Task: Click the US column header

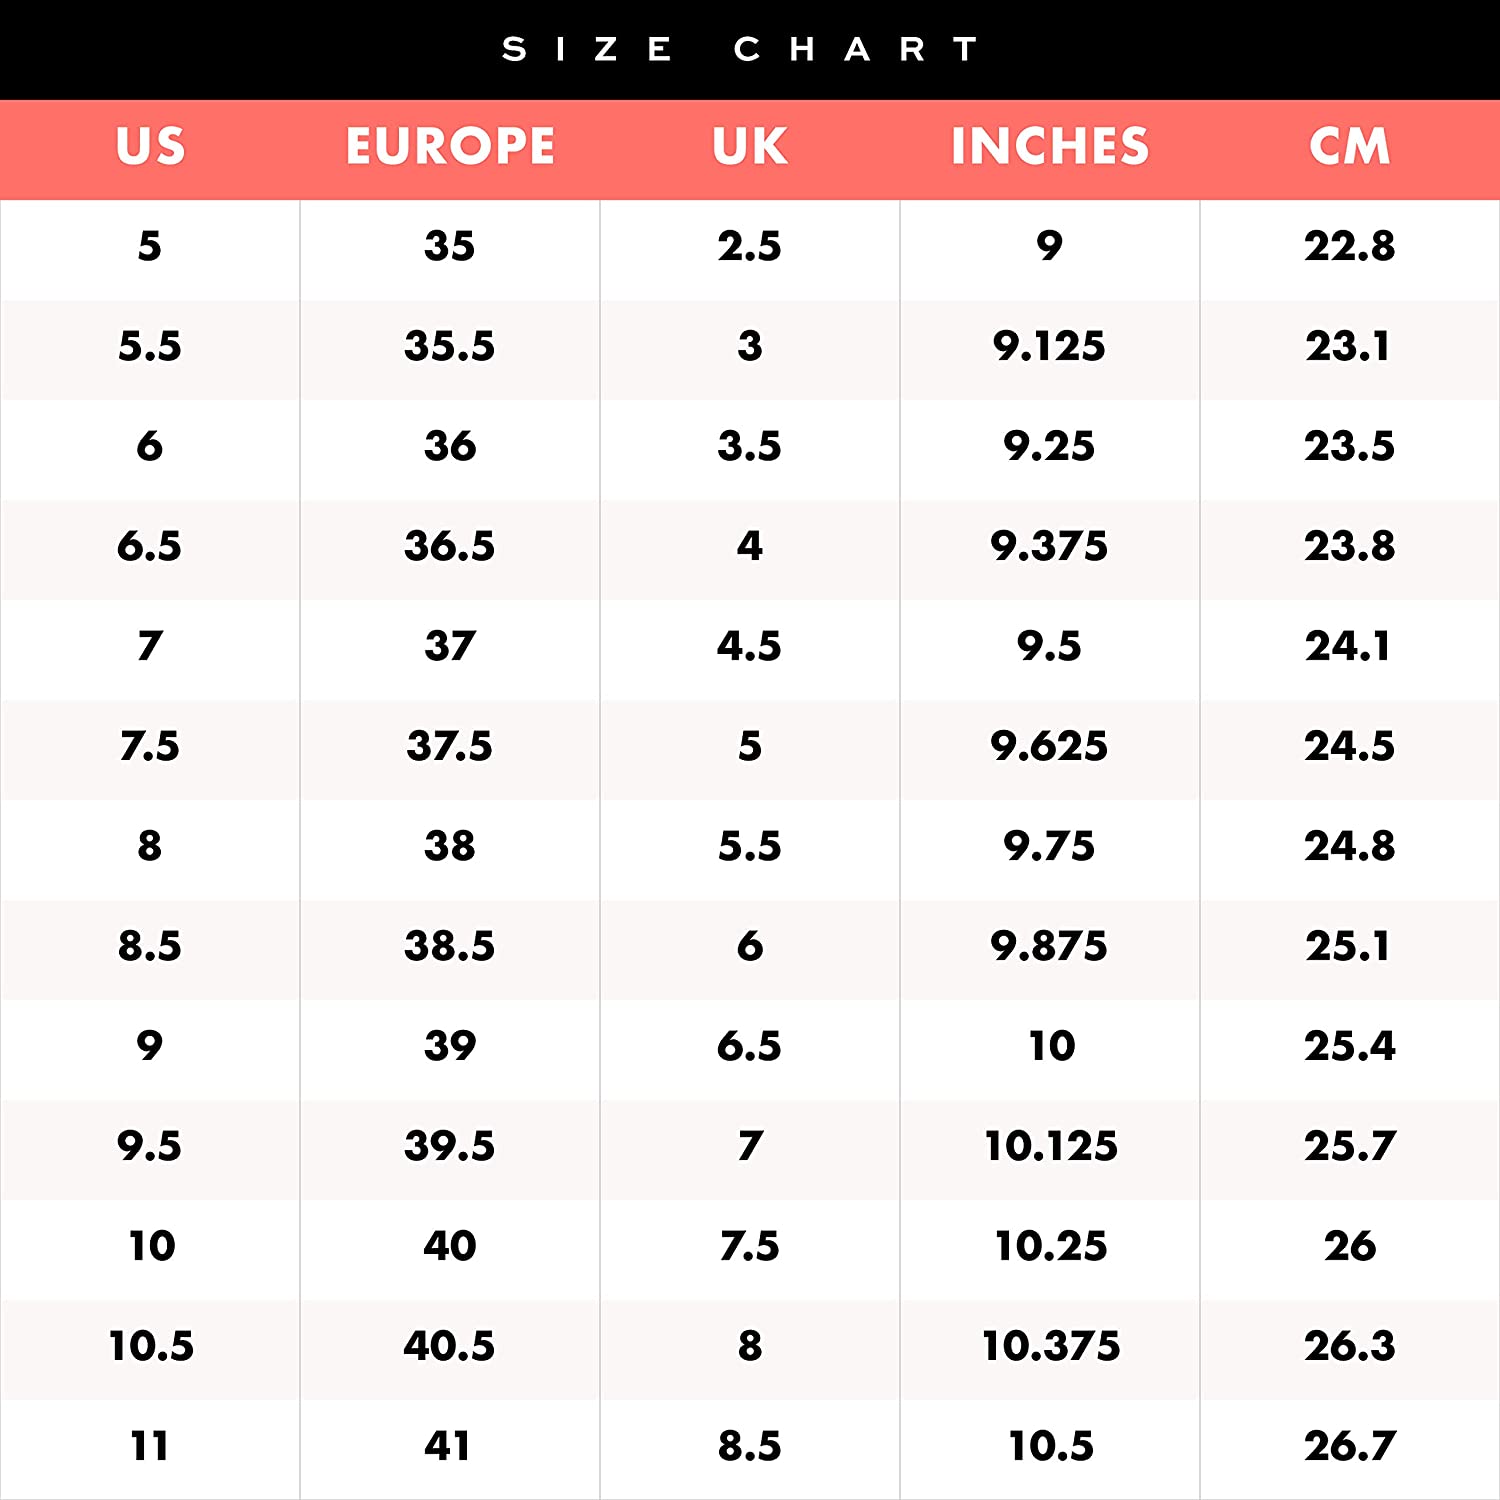Action: tap(150, 147)
